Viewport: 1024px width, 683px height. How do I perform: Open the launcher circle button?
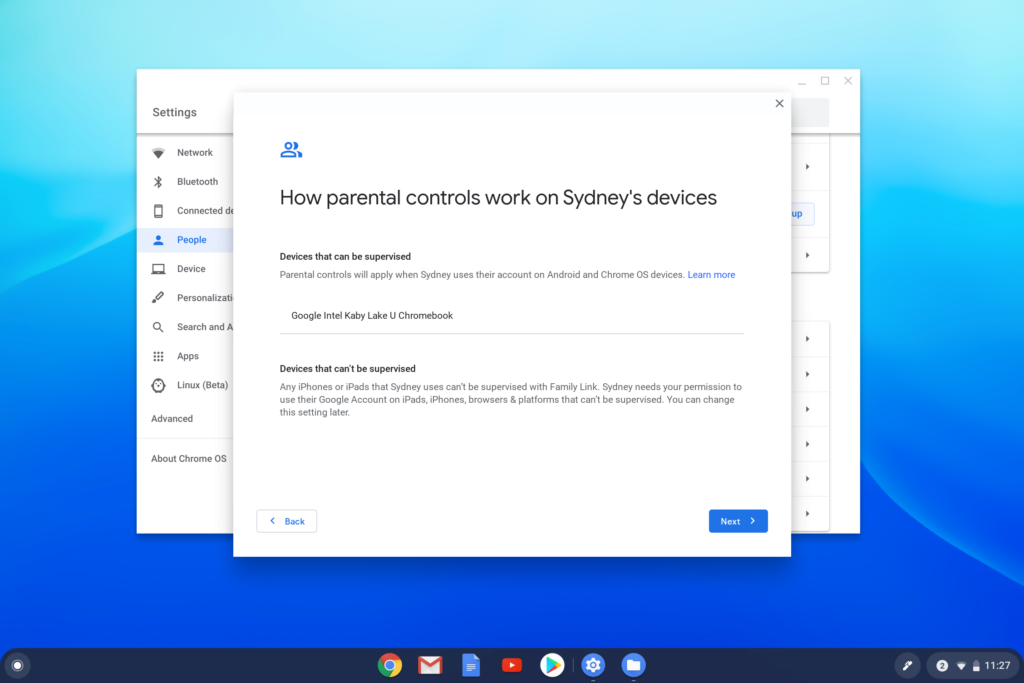pyautogui.click(x=18, y=665)
